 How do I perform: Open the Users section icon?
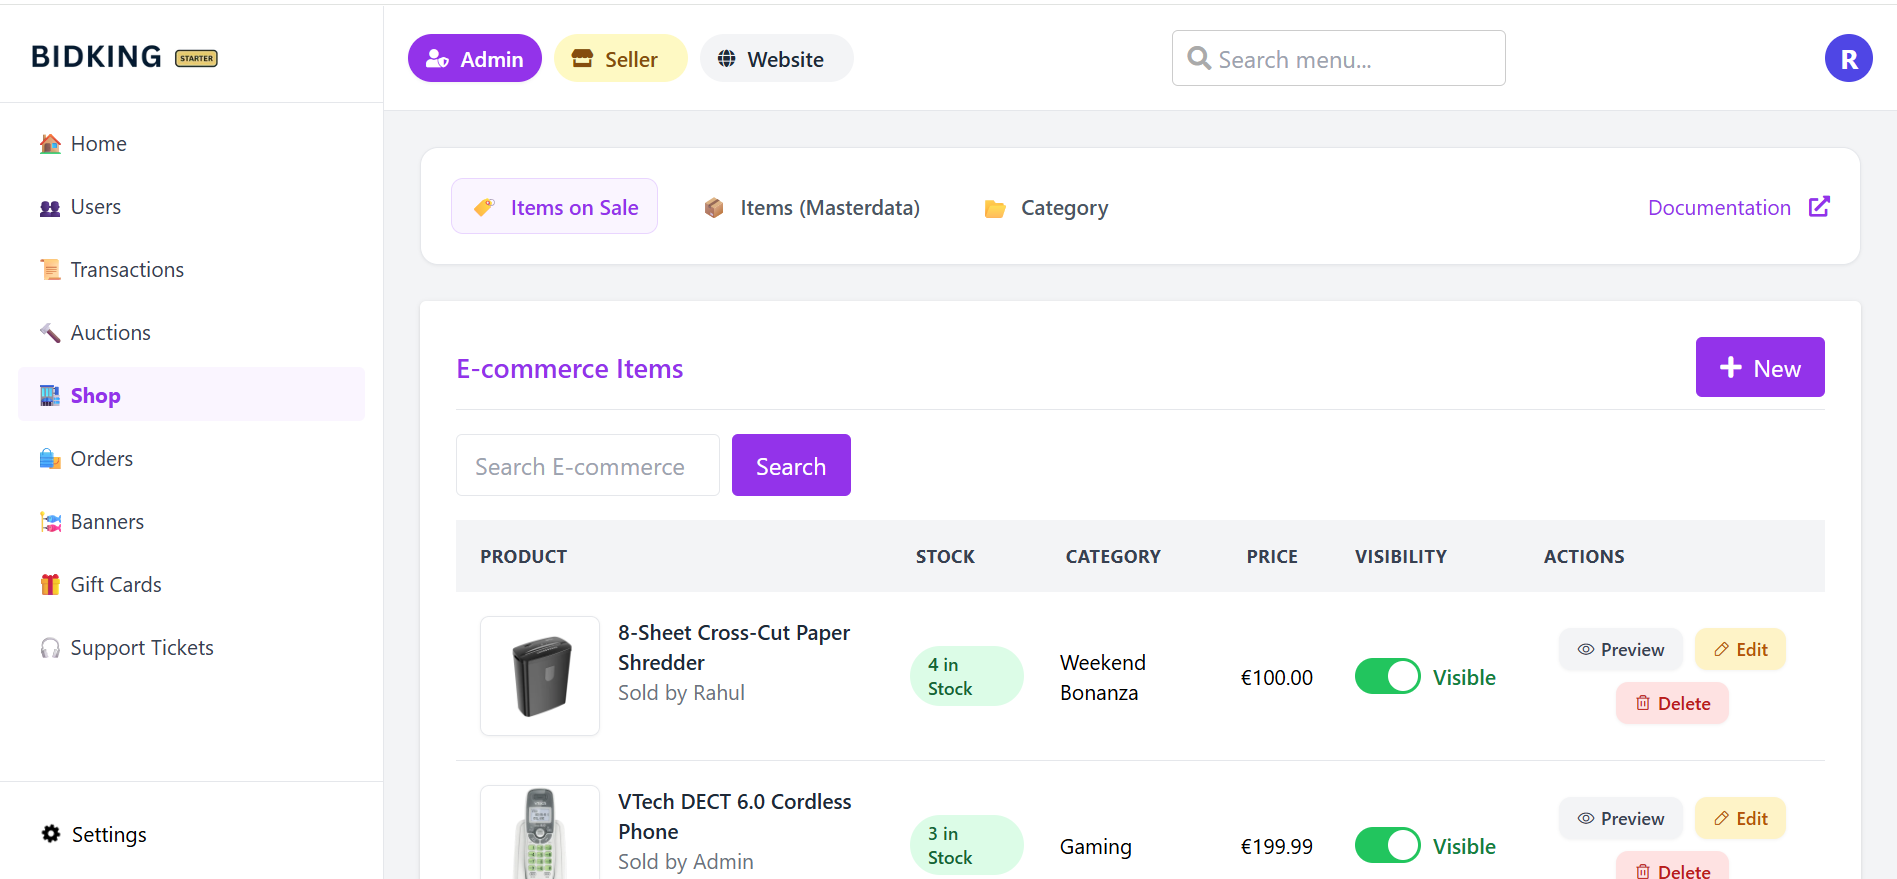50,208
